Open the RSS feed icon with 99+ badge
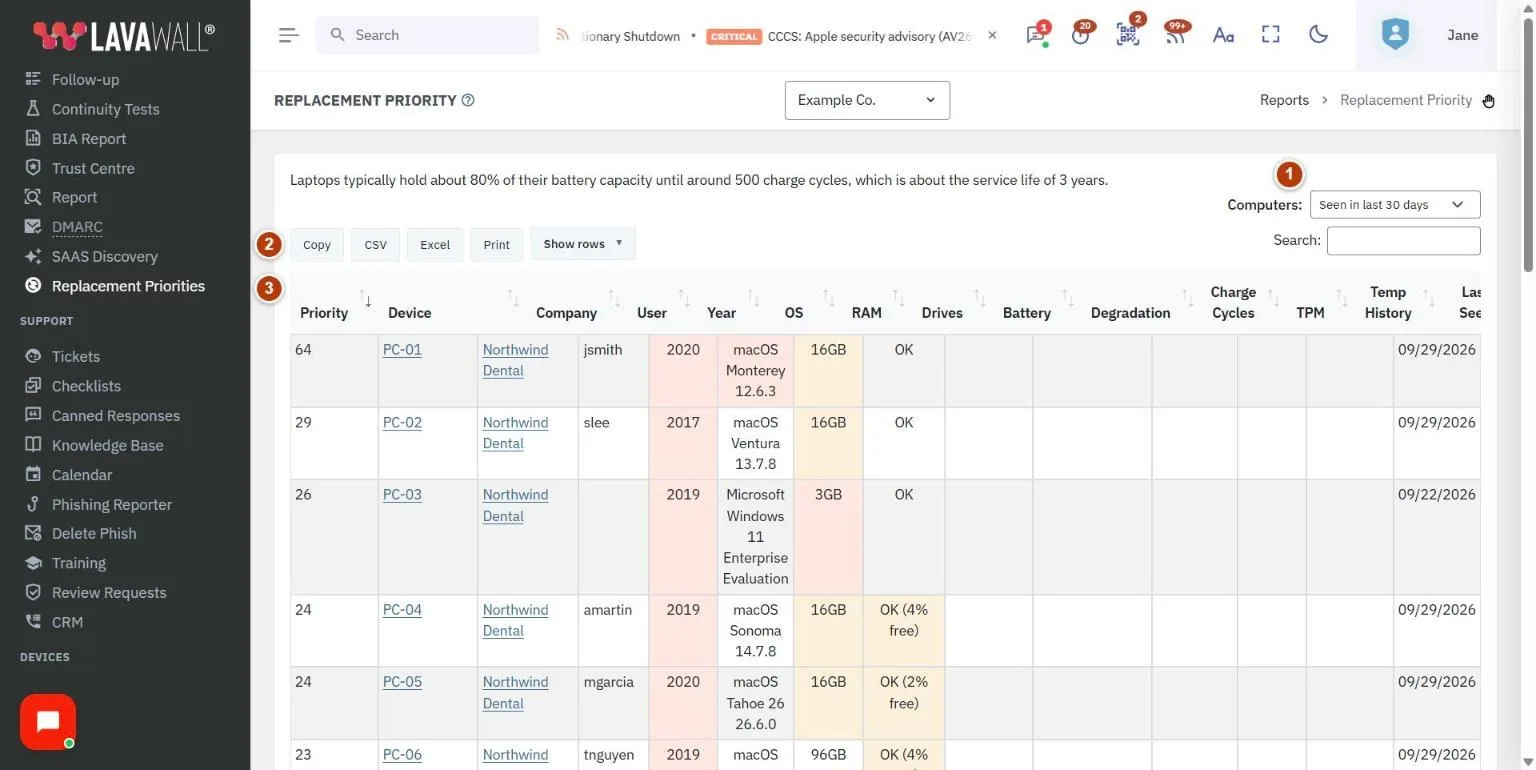Screen dimensions: 1536x770 click(x=1176, y=35)
